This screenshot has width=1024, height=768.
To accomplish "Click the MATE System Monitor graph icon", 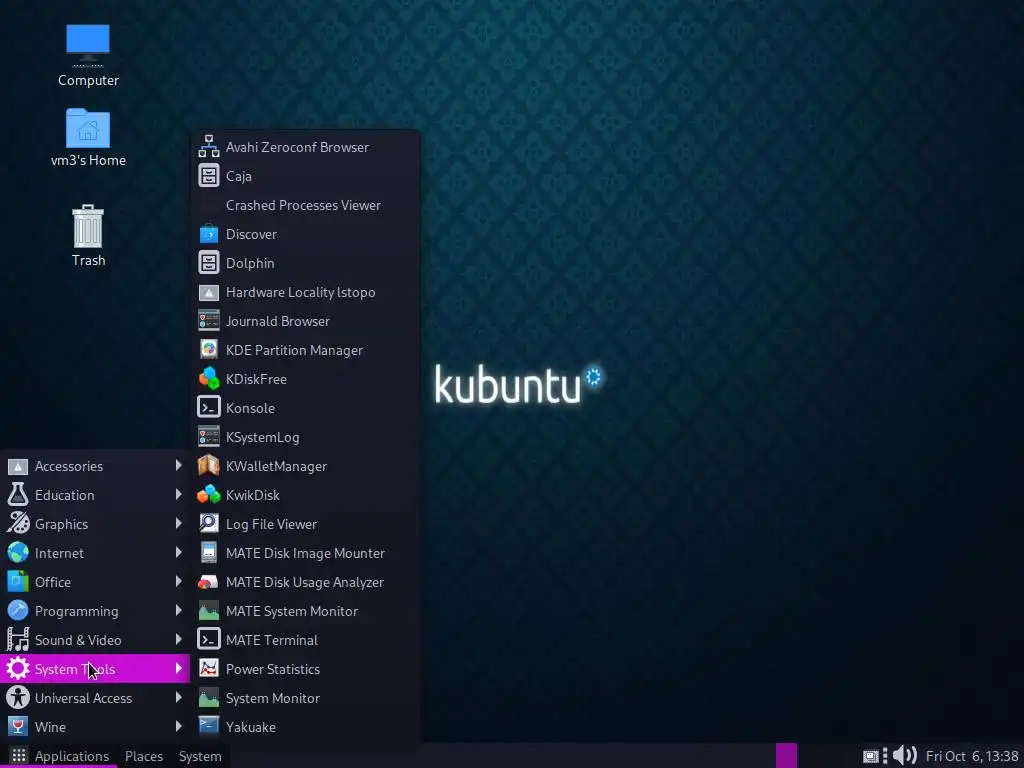I will click(208, 611).
